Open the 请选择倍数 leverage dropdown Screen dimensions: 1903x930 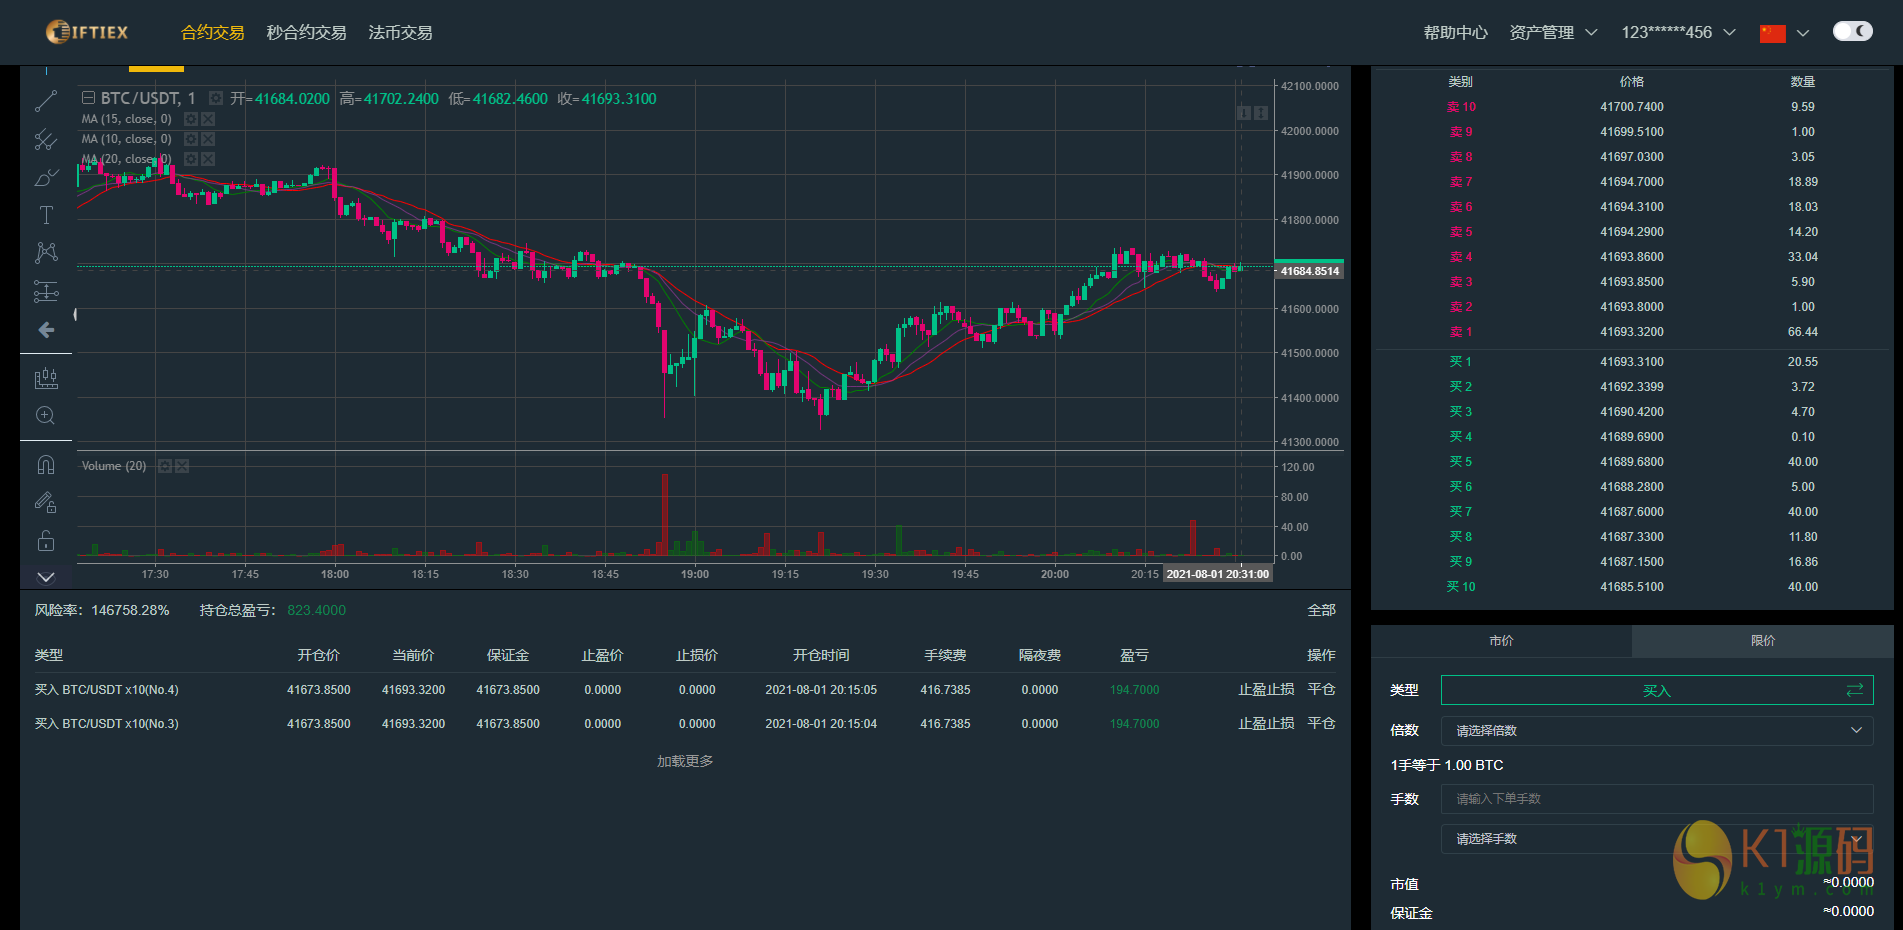pyautogui.click(x=1657, y=731)
